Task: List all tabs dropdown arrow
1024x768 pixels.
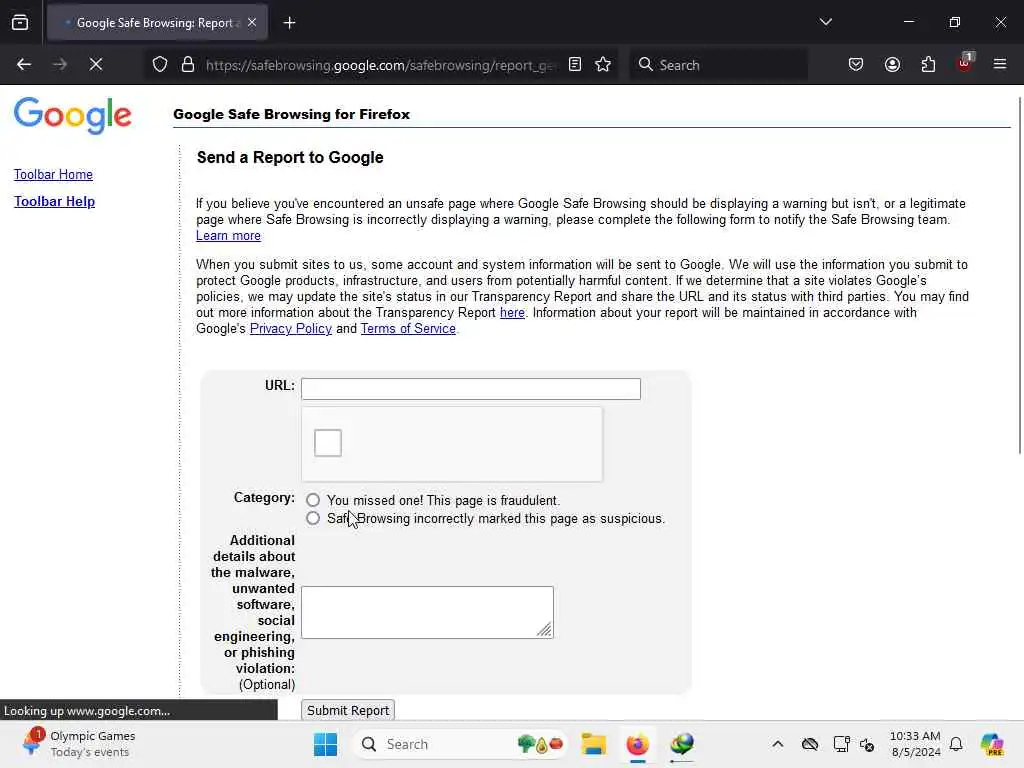Action: tap(825, 22)
